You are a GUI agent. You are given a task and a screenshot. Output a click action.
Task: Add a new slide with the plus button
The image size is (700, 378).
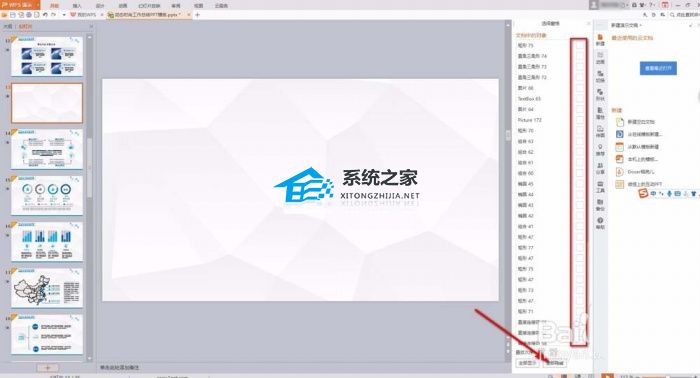coord(48,368)
